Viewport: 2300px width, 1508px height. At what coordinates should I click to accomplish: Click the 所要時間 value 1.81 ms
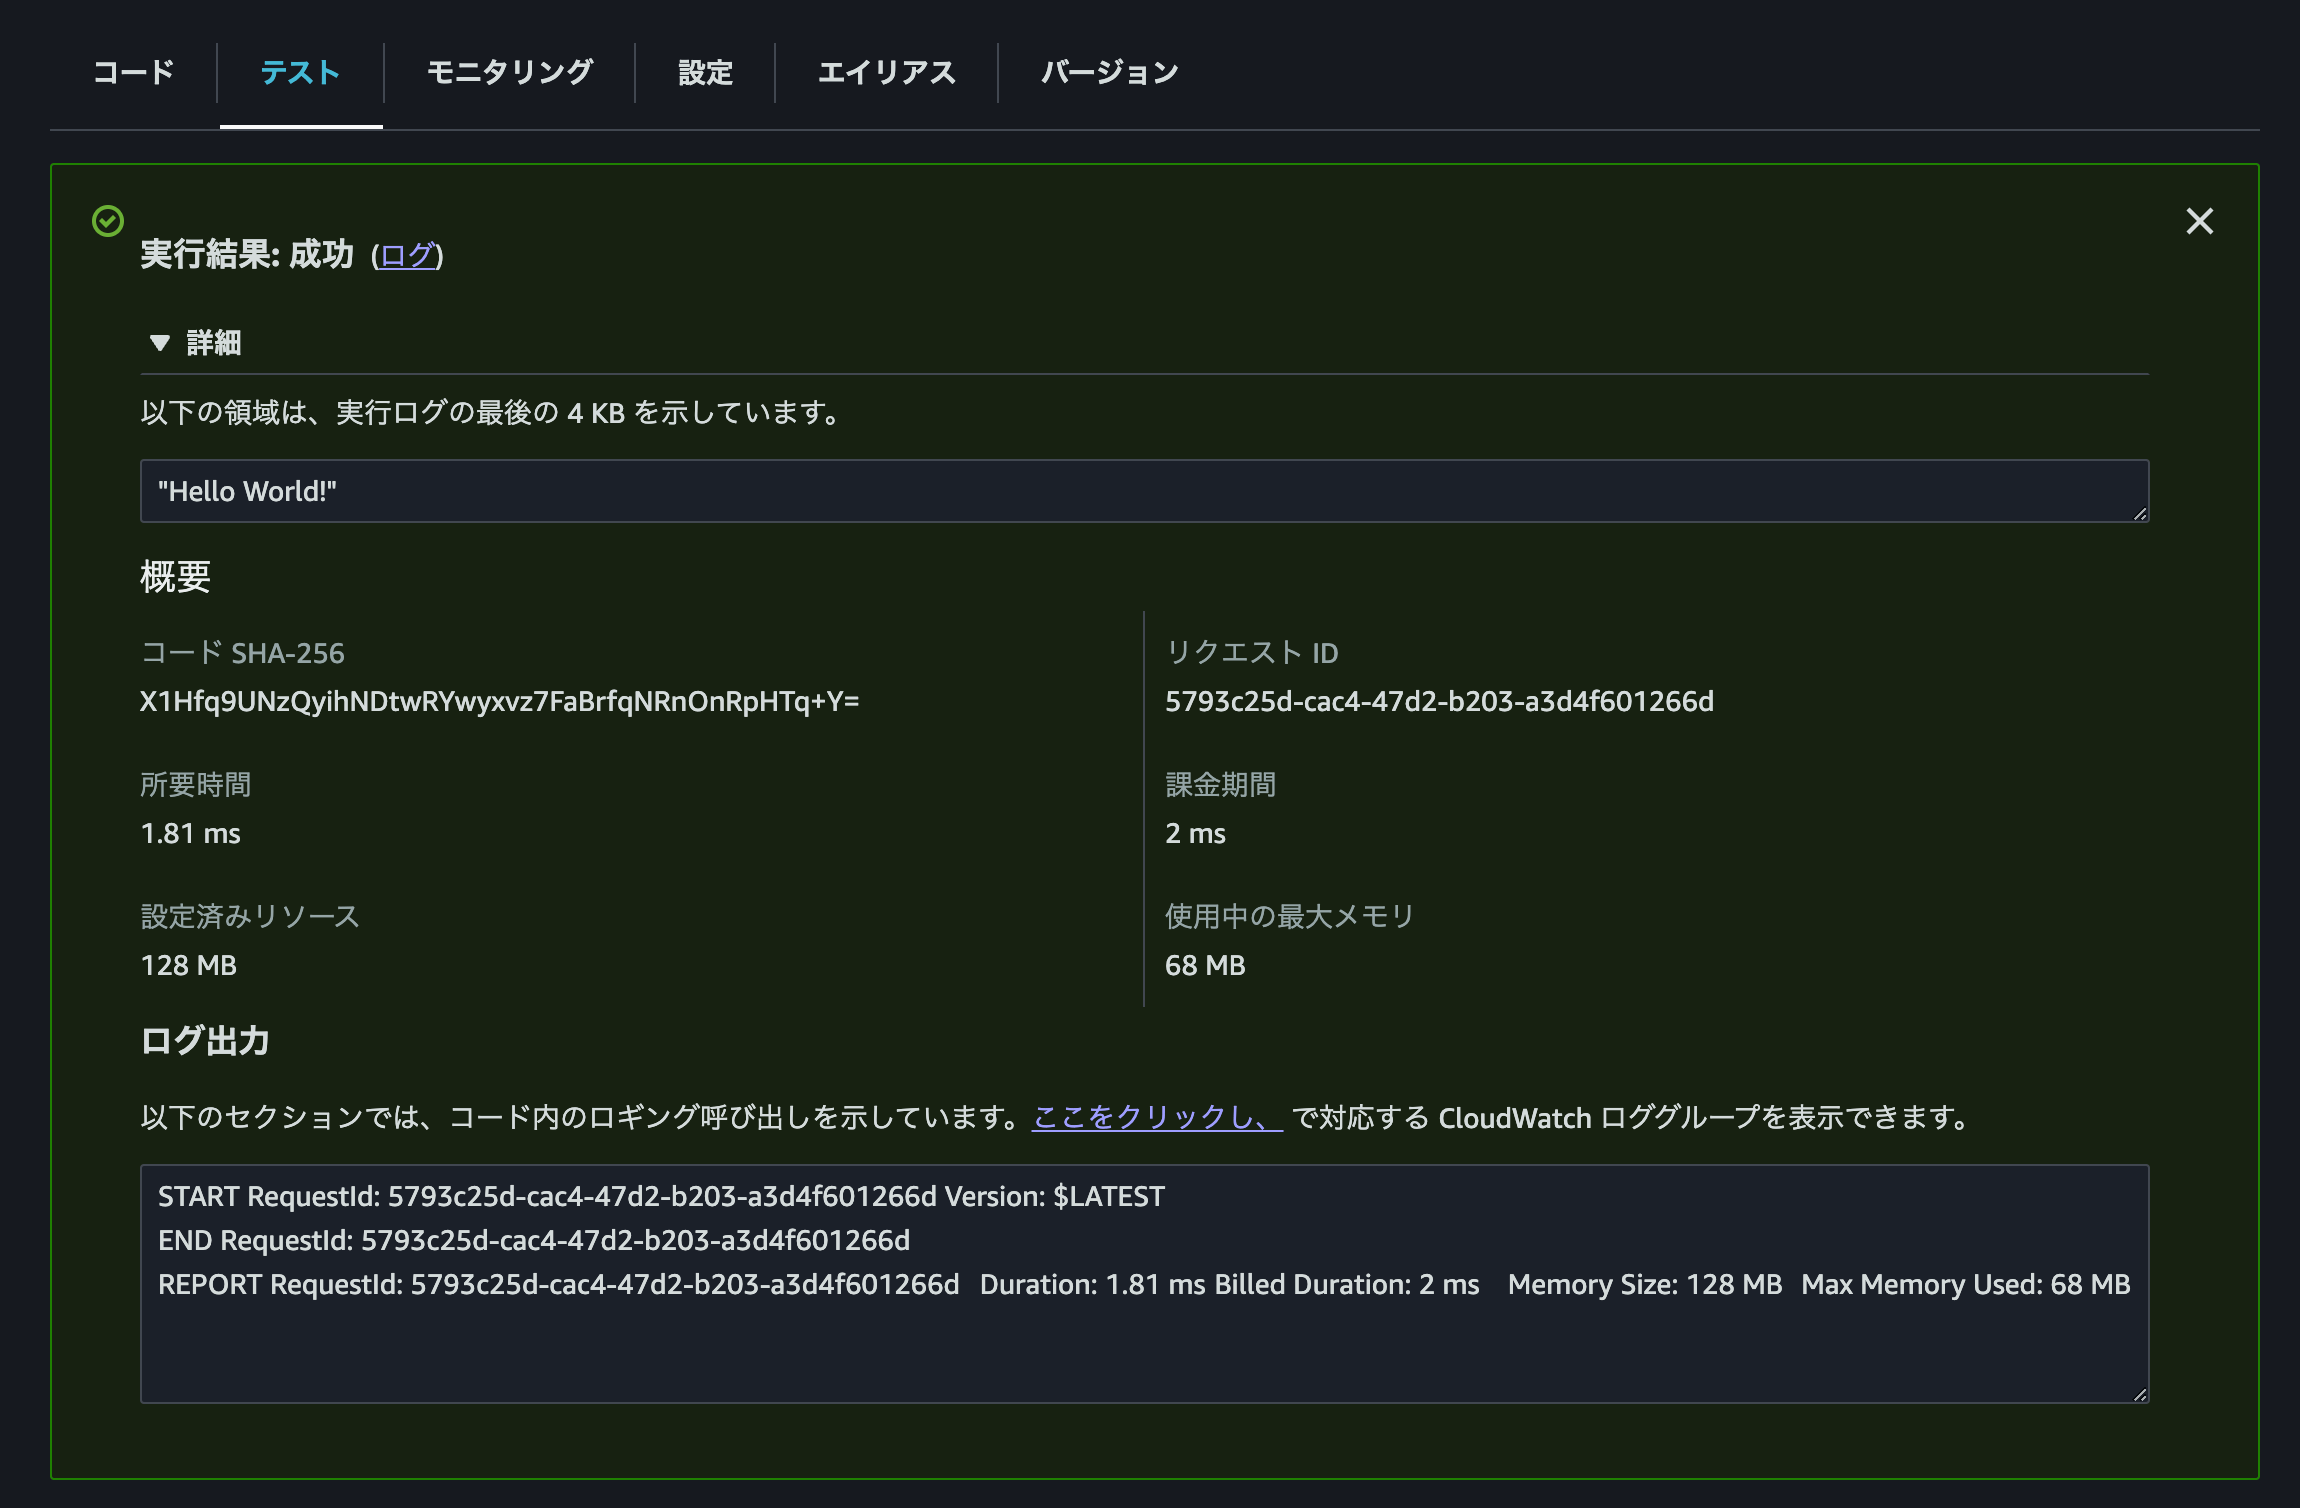pyautogui.click(x=191, y=834)
